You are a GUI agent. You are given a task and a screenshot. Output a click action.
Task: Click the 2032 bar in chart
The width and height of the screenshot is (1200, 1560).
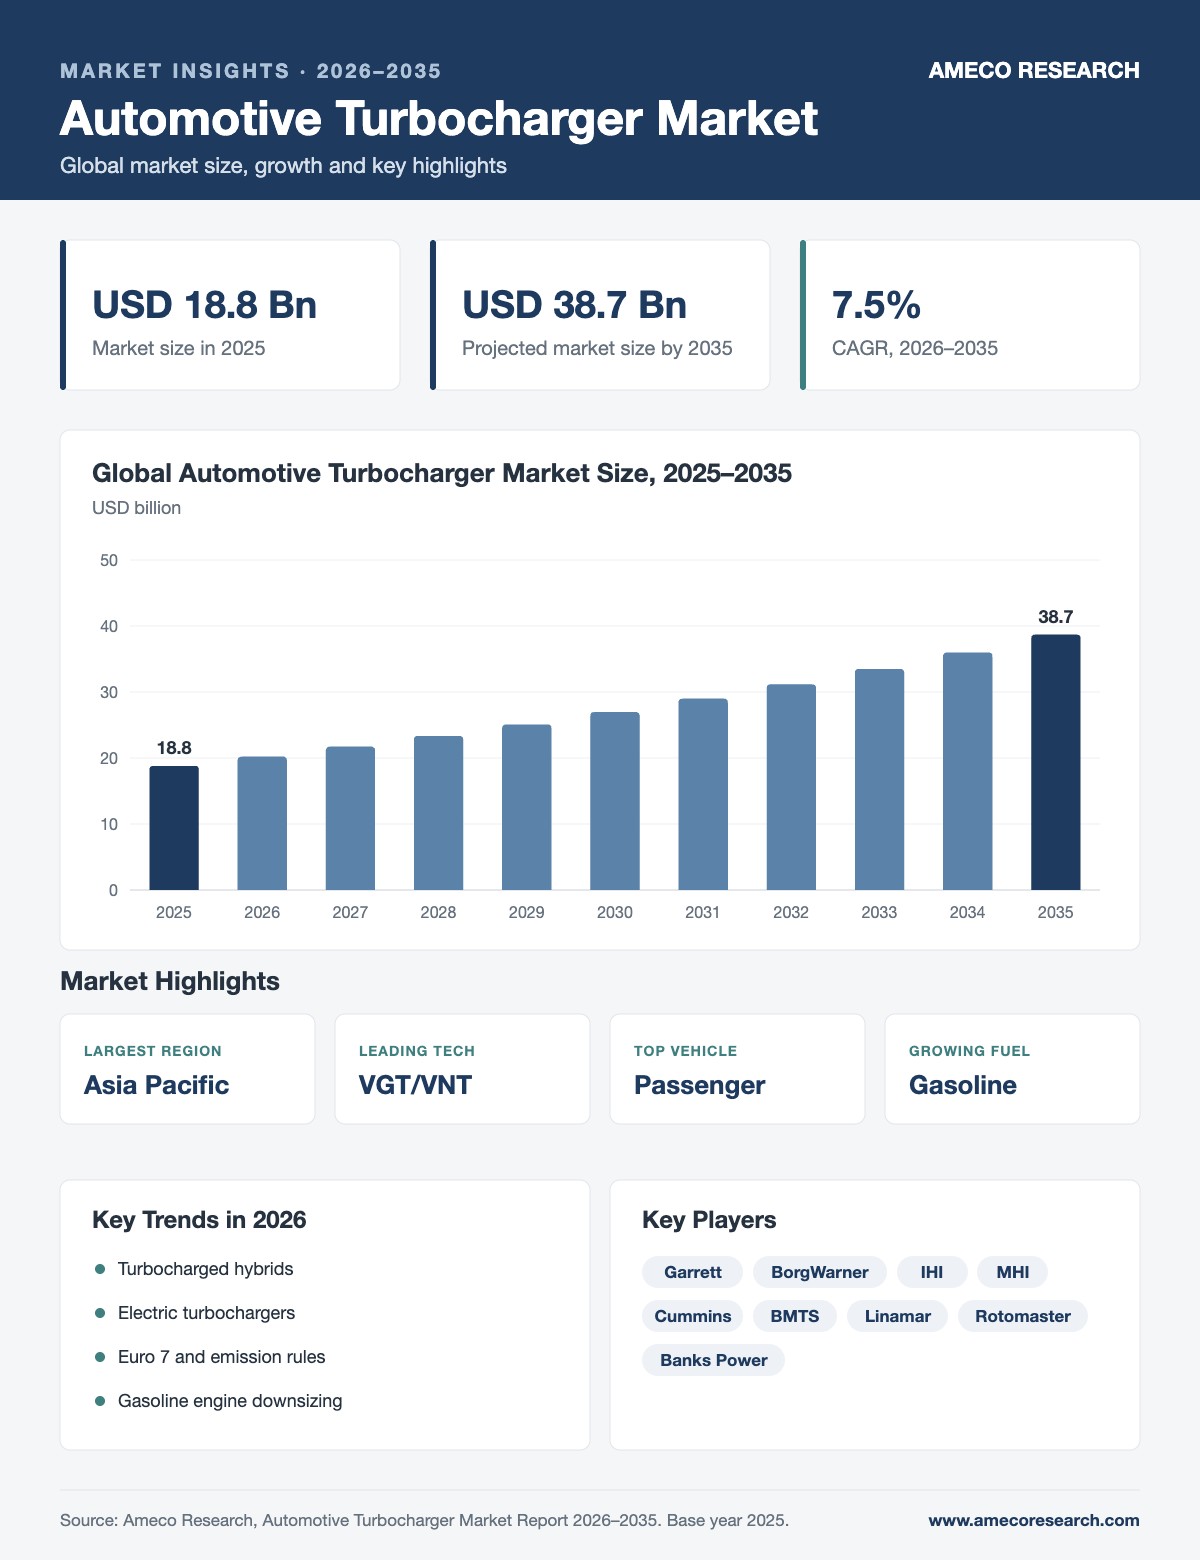(x=791, y=787)
